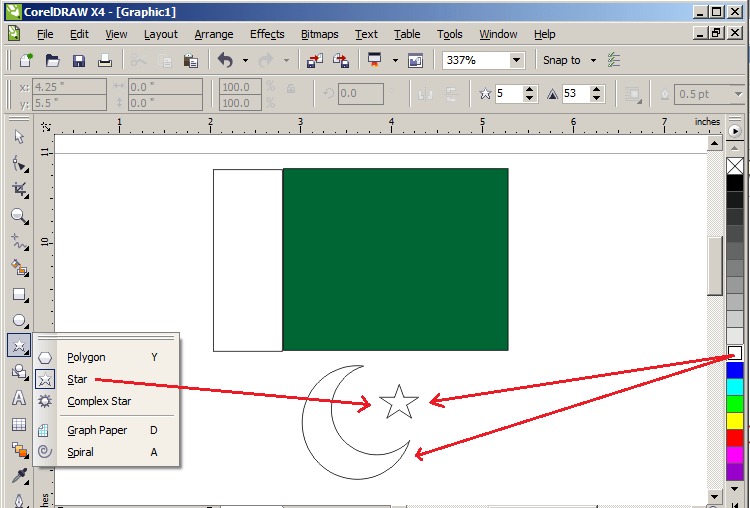750x508 pixels.
Task: Pick the Table tool in the toolbox
Action: 18,424
